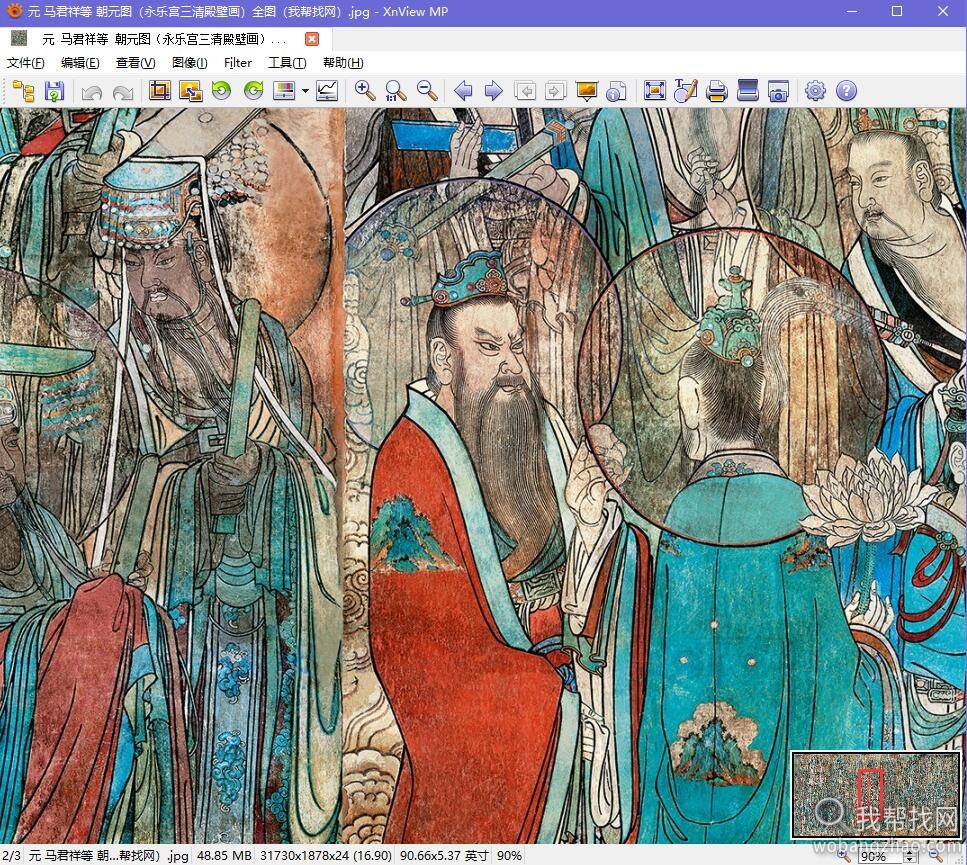Click the 31730x1878x24 dimensions in status bar
This screenshot has height=865, width=967.
pyautogui.click(x=326, y=856)
